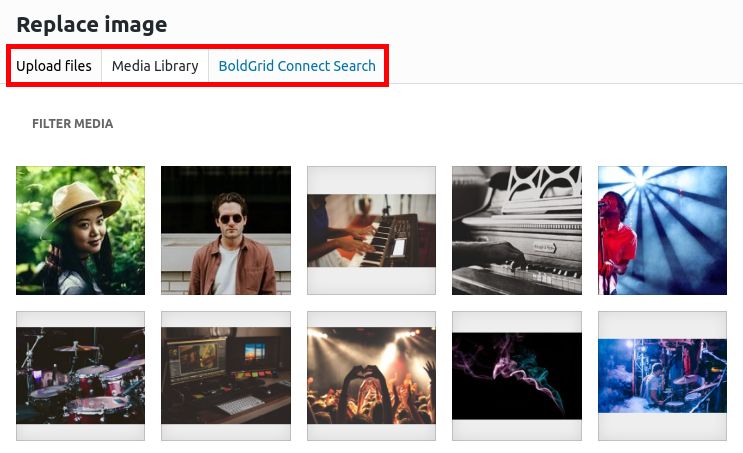Select the first thumbnail in the media grid
This screenshot has width=743, height=453.
click(80, 230)
